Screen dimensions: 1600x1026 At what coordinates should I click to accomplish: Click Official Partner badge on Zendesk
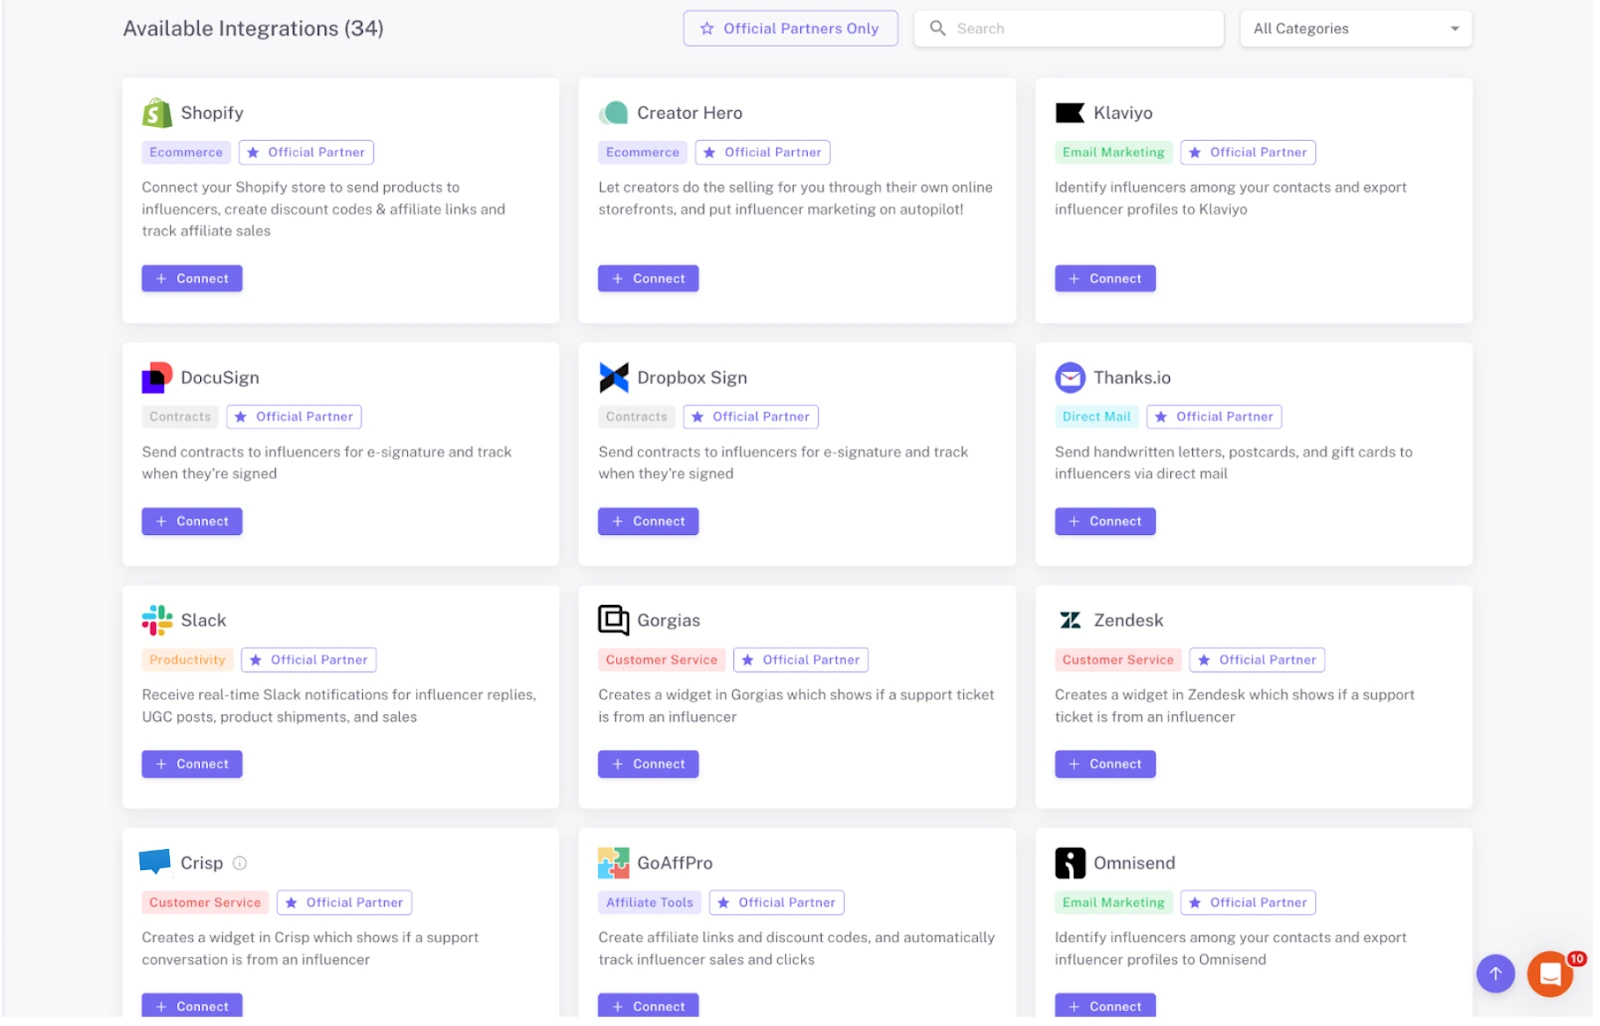(x=1257, y=660)
